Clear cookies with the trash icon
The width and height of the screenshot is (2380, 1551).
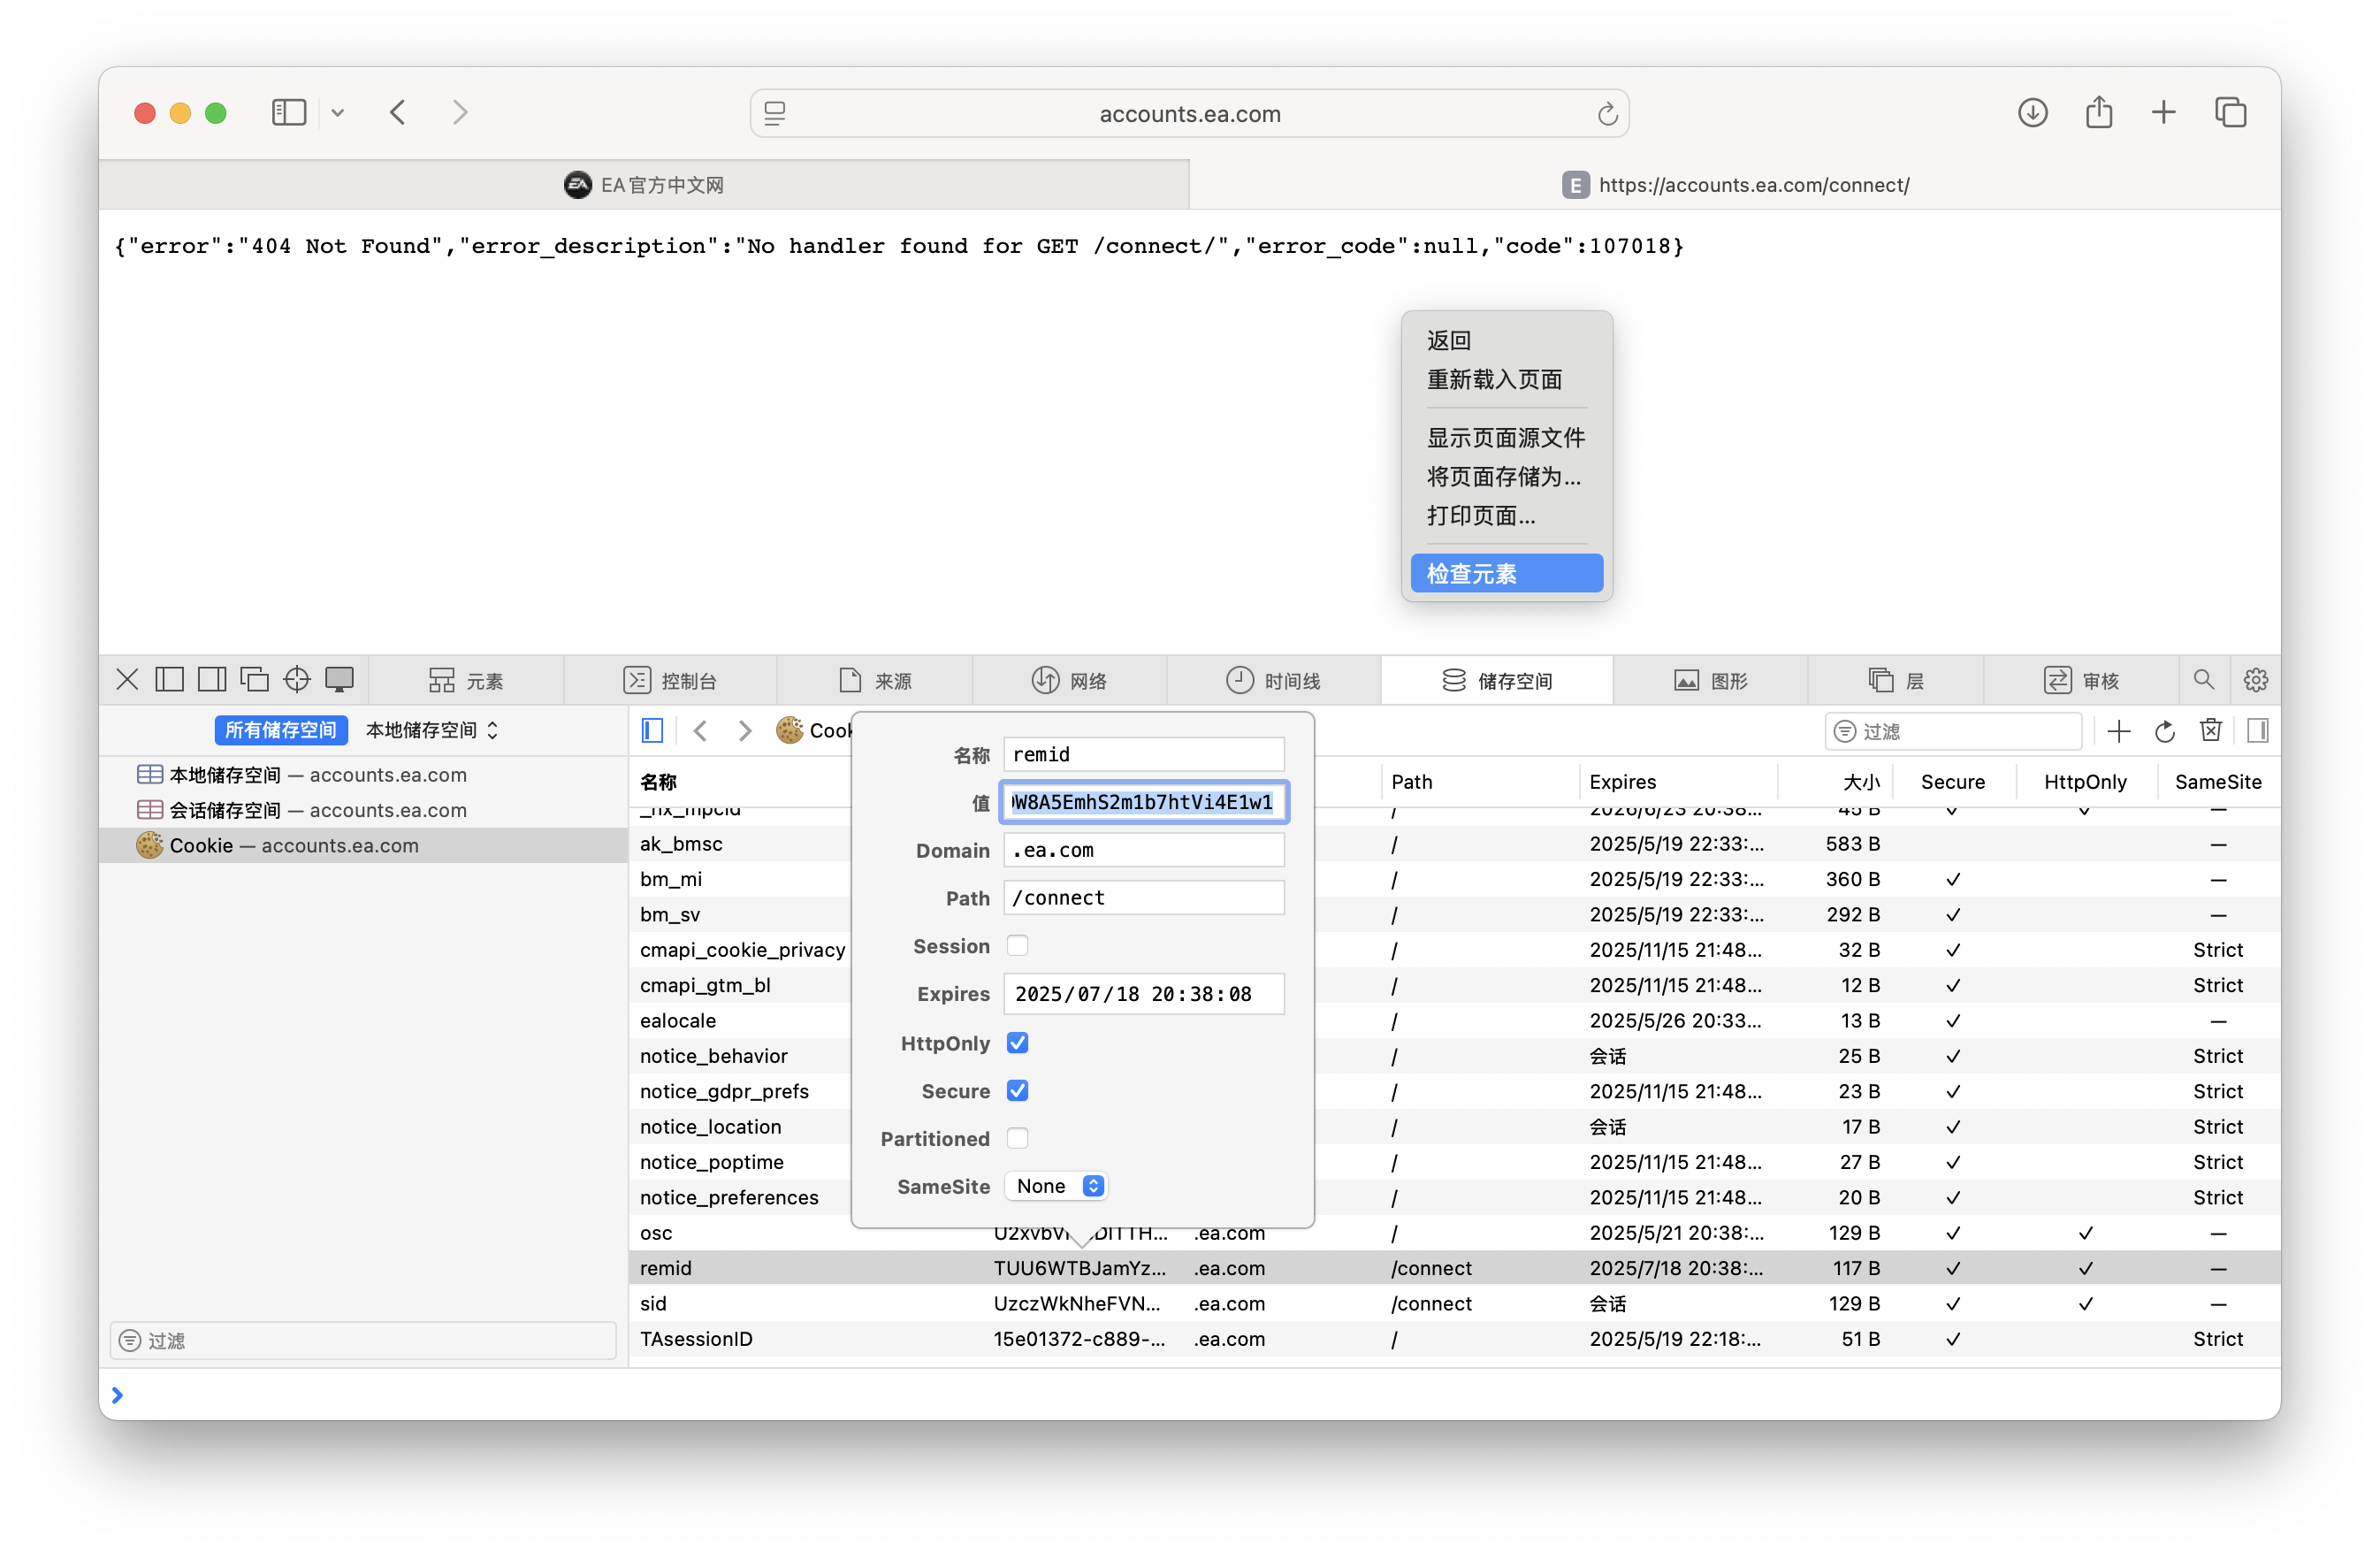pyautogui.click(x=2211, y=731)
